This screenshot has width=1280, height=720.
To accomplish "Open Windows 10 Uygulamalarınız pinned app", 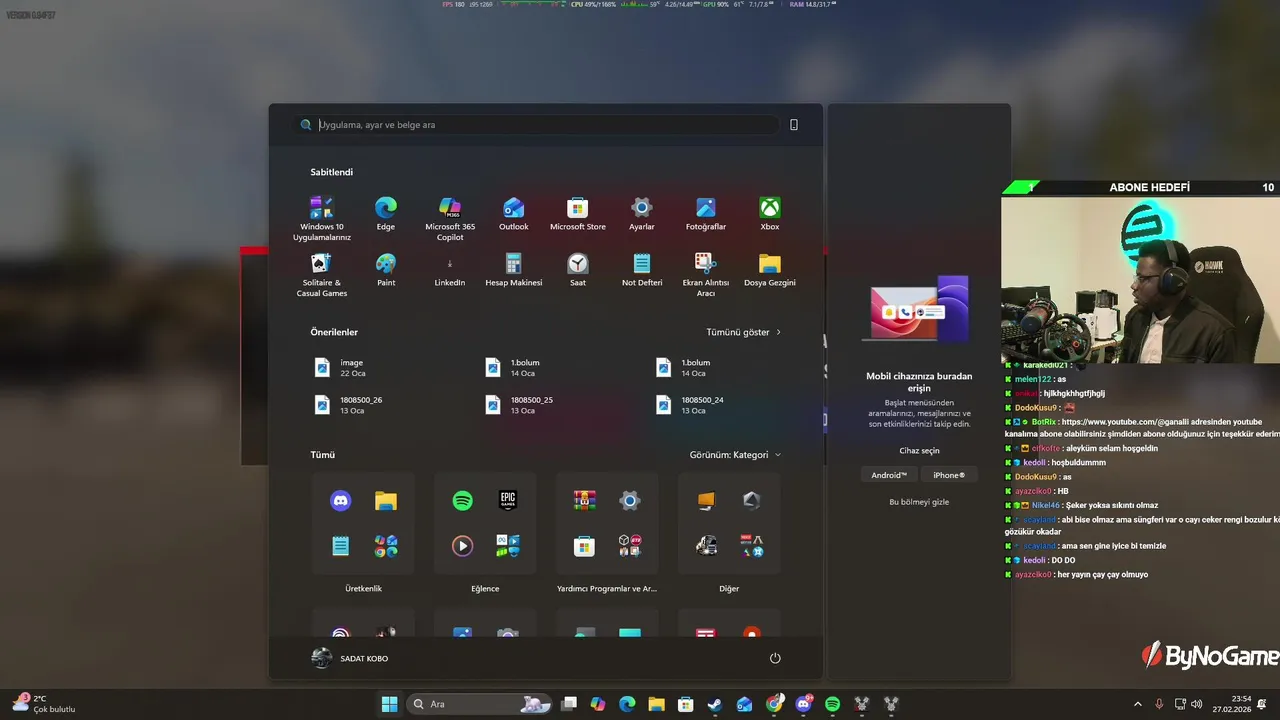I will pyautogui.click(x=321, y=218).
